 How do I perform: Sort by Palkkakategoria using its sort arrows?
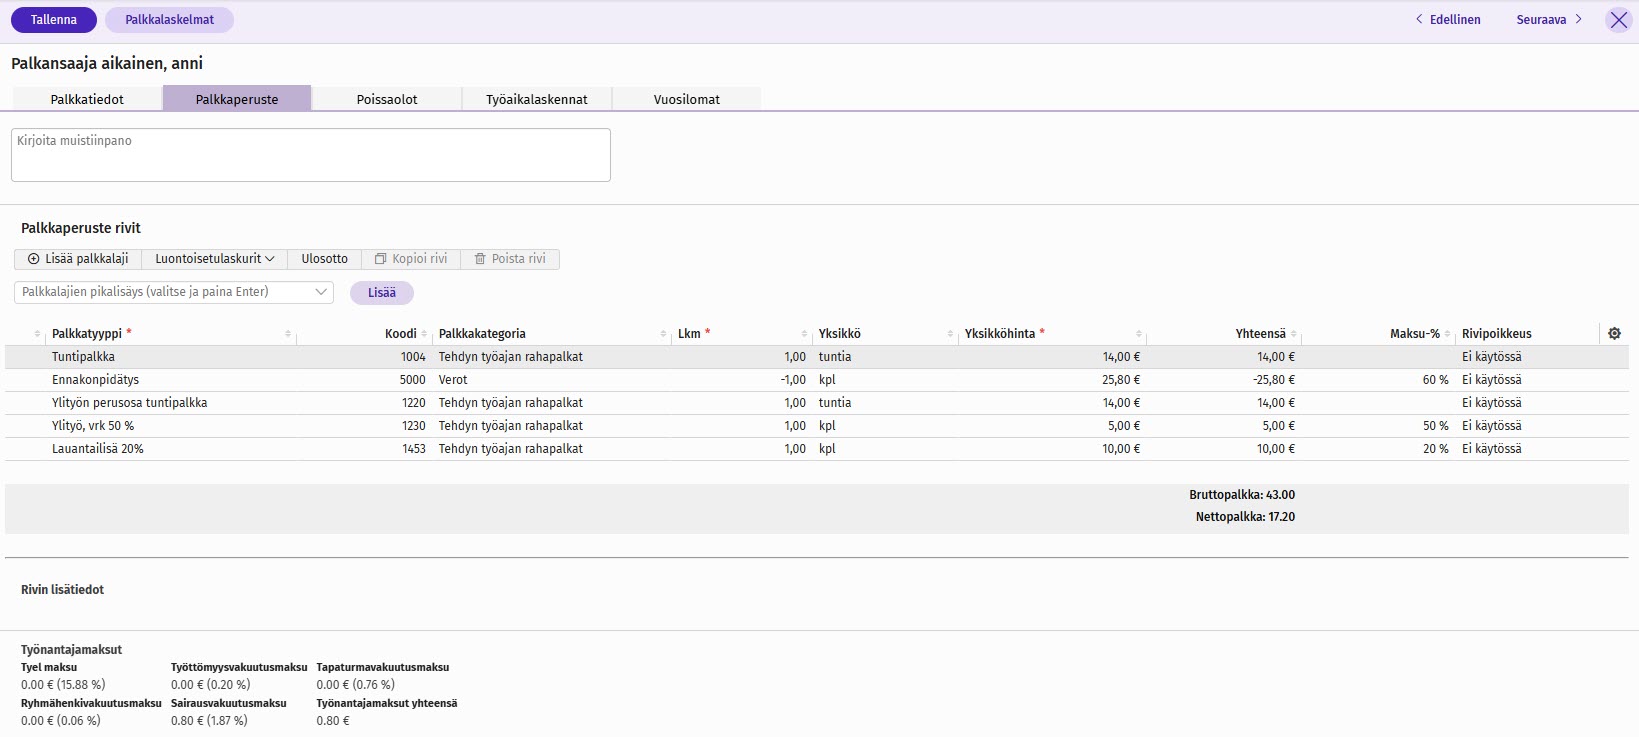[663, 334]
